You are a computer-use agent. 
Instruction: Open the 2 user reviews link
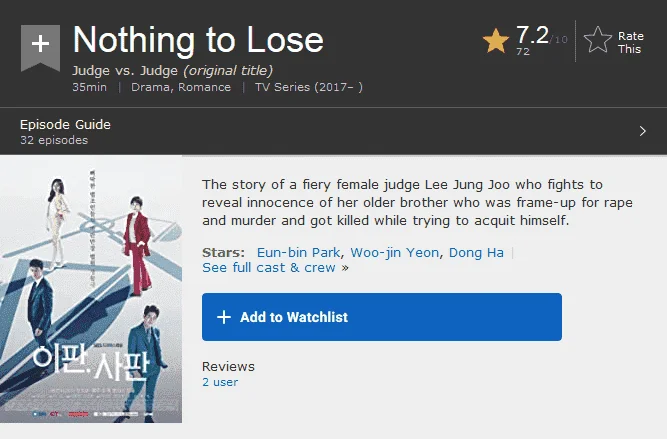(x=220, y=382)
